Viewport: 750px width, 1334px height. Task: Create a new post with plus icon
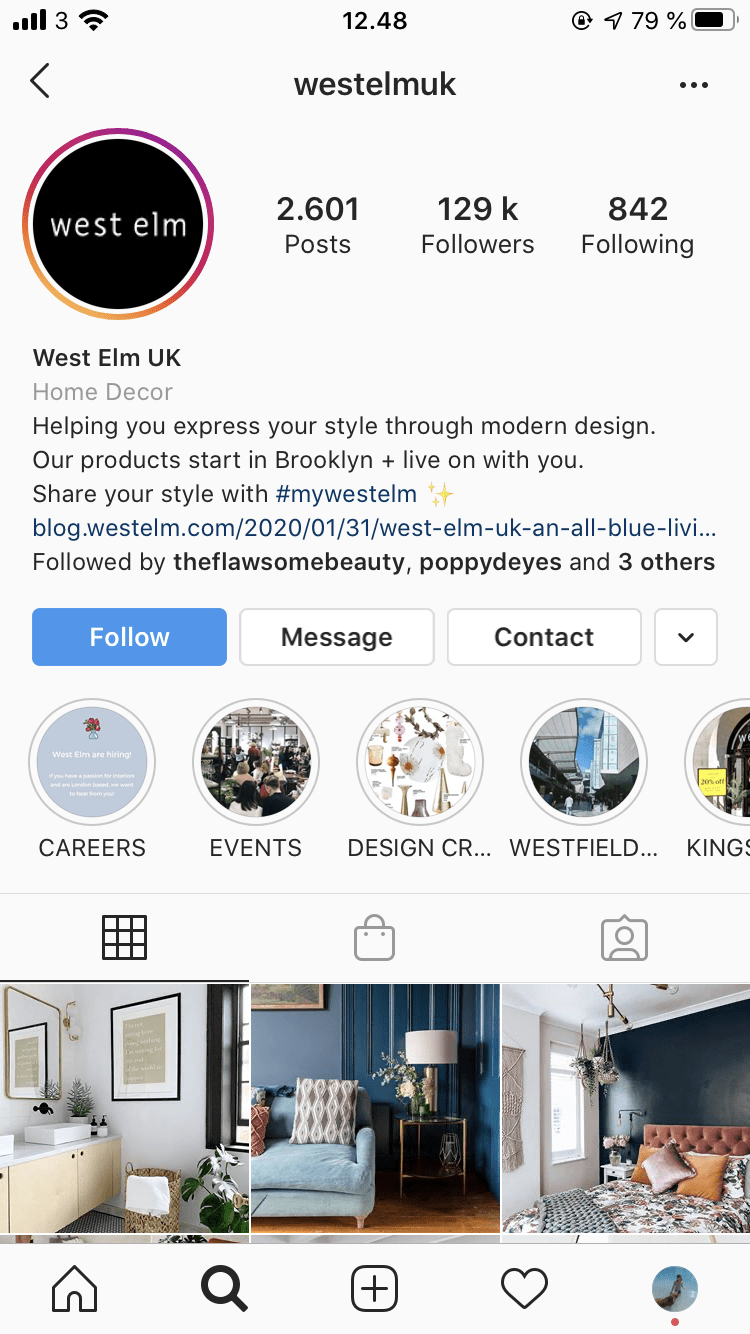click(x=375, y=1288)
